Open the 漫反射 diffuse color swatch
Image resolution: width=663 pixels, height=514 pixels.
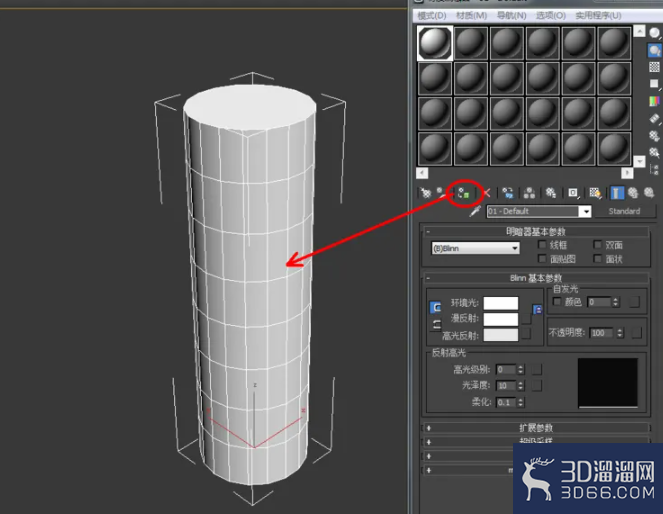501,319
